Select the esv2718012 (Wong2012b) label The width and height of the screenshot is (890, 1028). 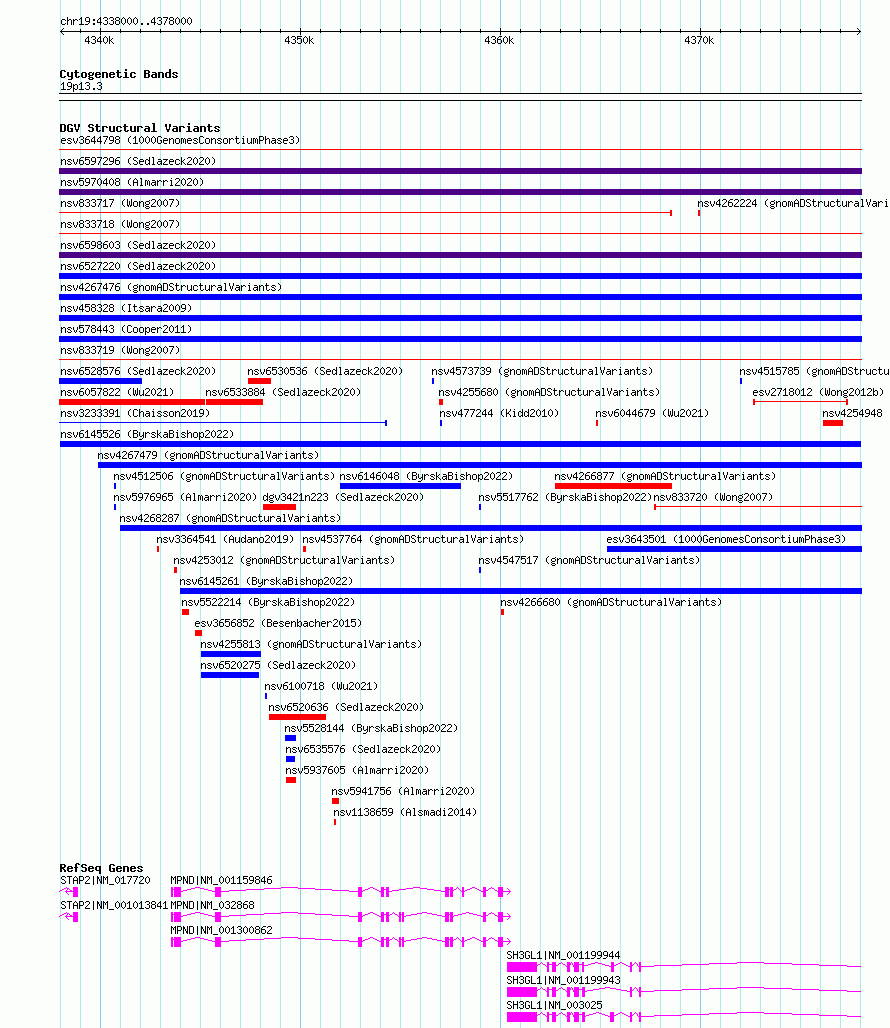pos(818,392)
